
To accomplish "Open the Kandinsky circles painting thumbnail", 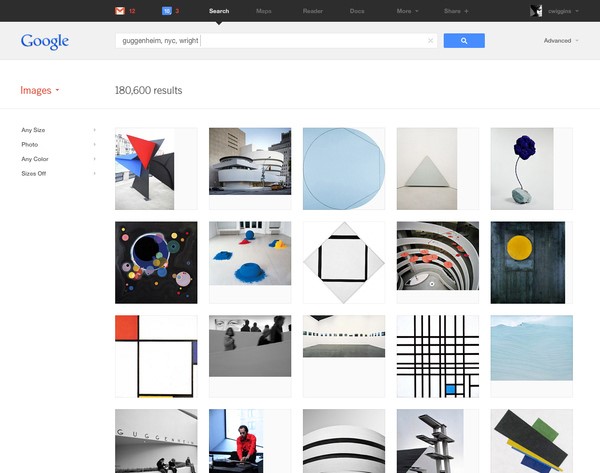I will click(156, 262).
